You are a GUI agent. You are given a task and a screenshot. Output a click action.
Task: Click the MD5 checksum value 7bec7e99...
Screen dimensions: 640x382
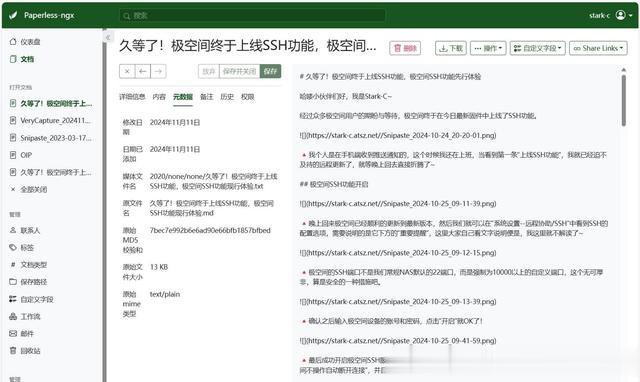[210, 231]
